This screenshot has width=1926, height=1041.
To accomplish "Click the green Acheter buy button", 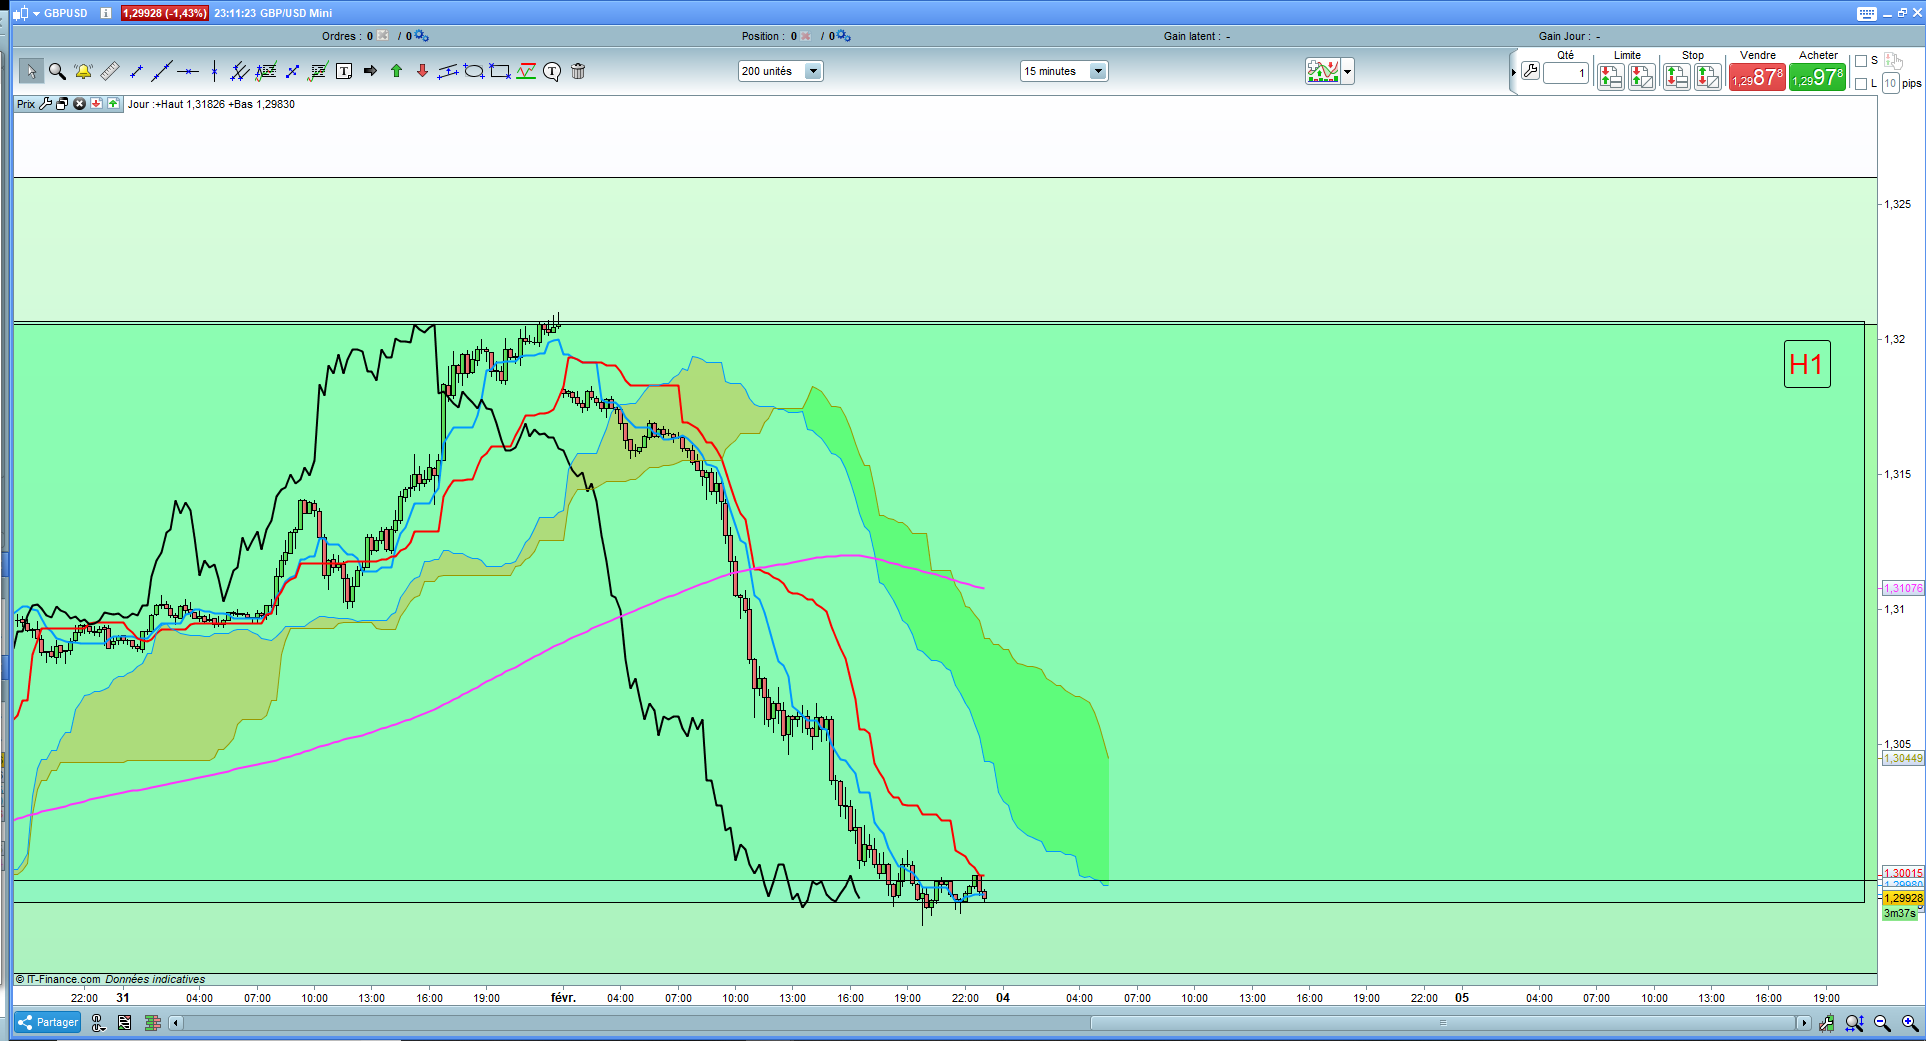I will coord(1817,77).
